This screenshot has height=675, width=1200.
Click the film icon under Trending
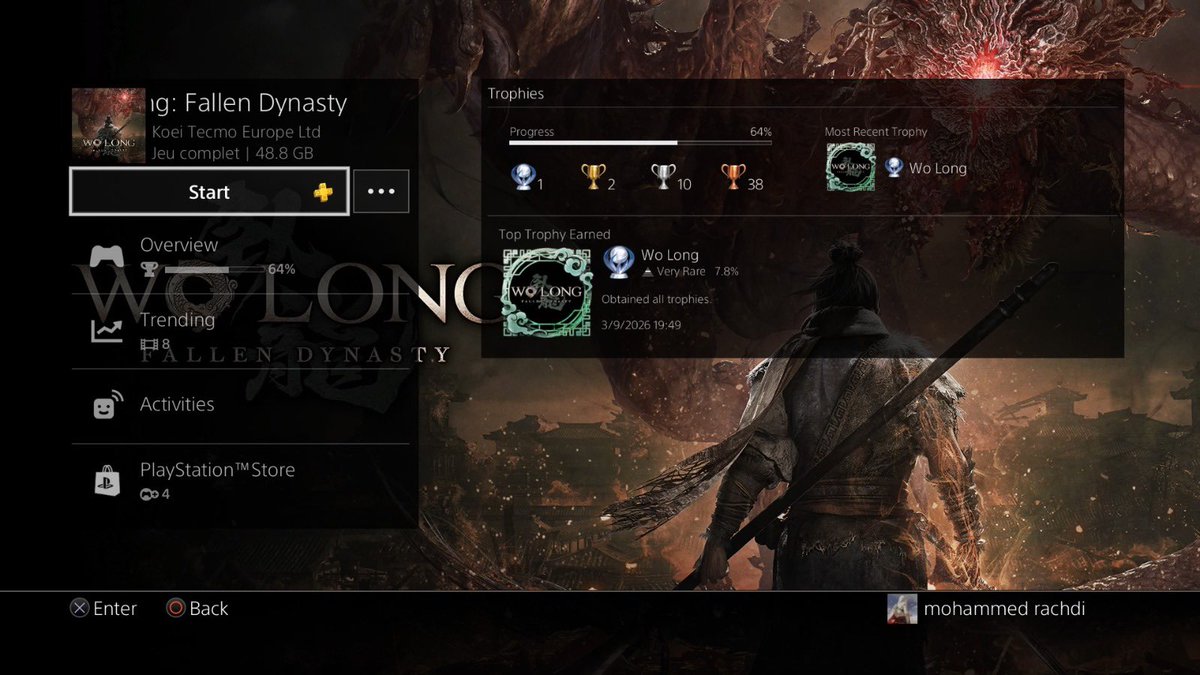(x=150, y=344)
